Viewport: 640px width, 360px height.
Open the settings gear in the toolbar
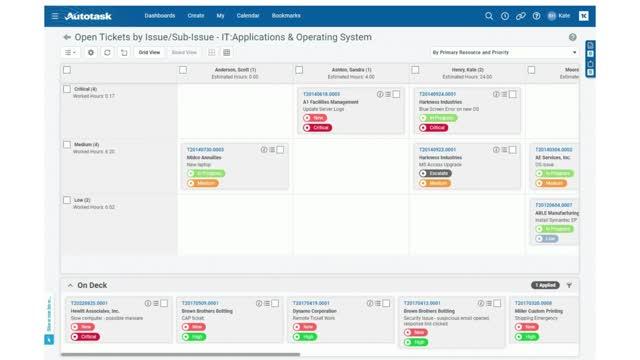tap(91, 52)
